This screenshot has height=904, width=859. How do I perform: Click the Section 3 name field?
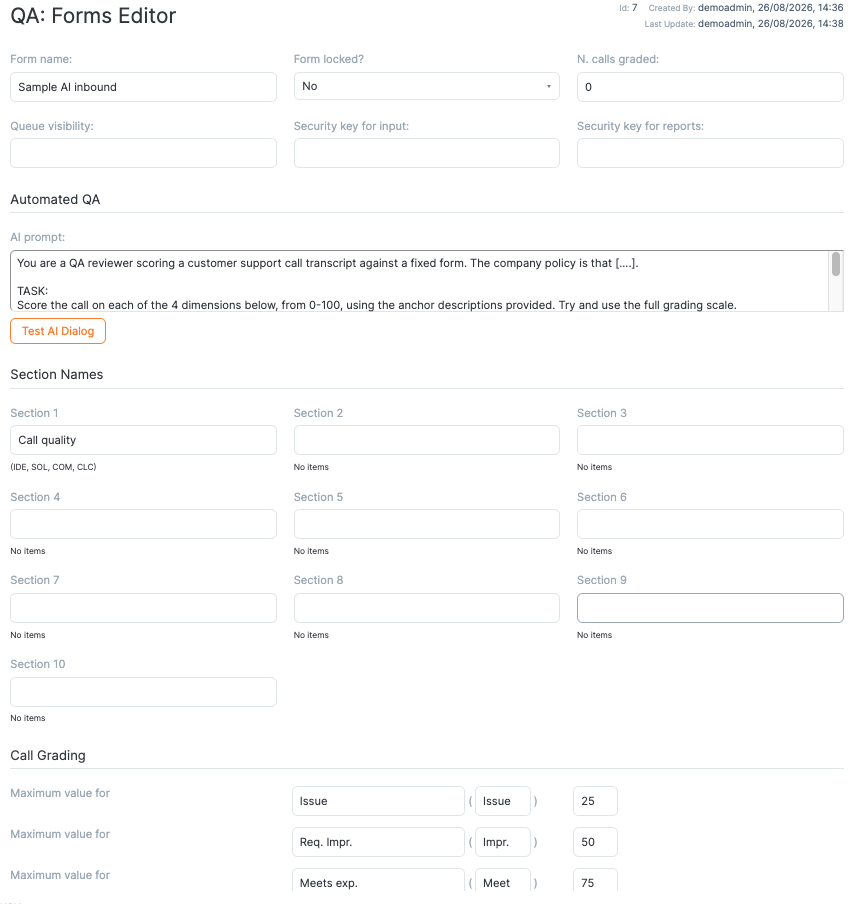tap(710, 440)
